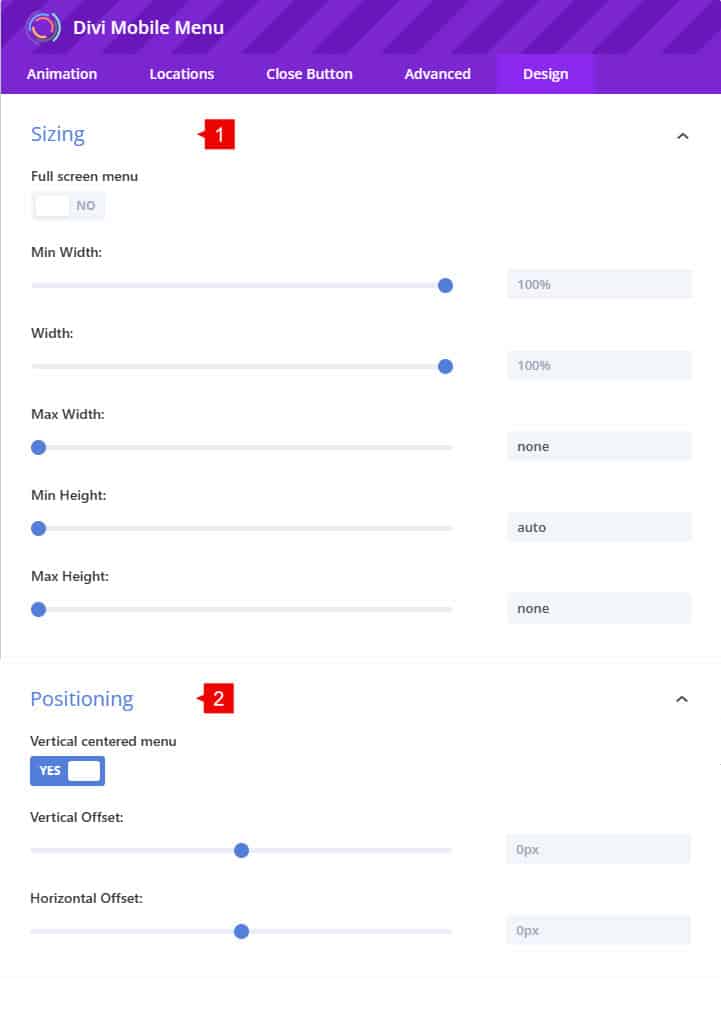Click the Min Width slider handle

pos(446,285)
